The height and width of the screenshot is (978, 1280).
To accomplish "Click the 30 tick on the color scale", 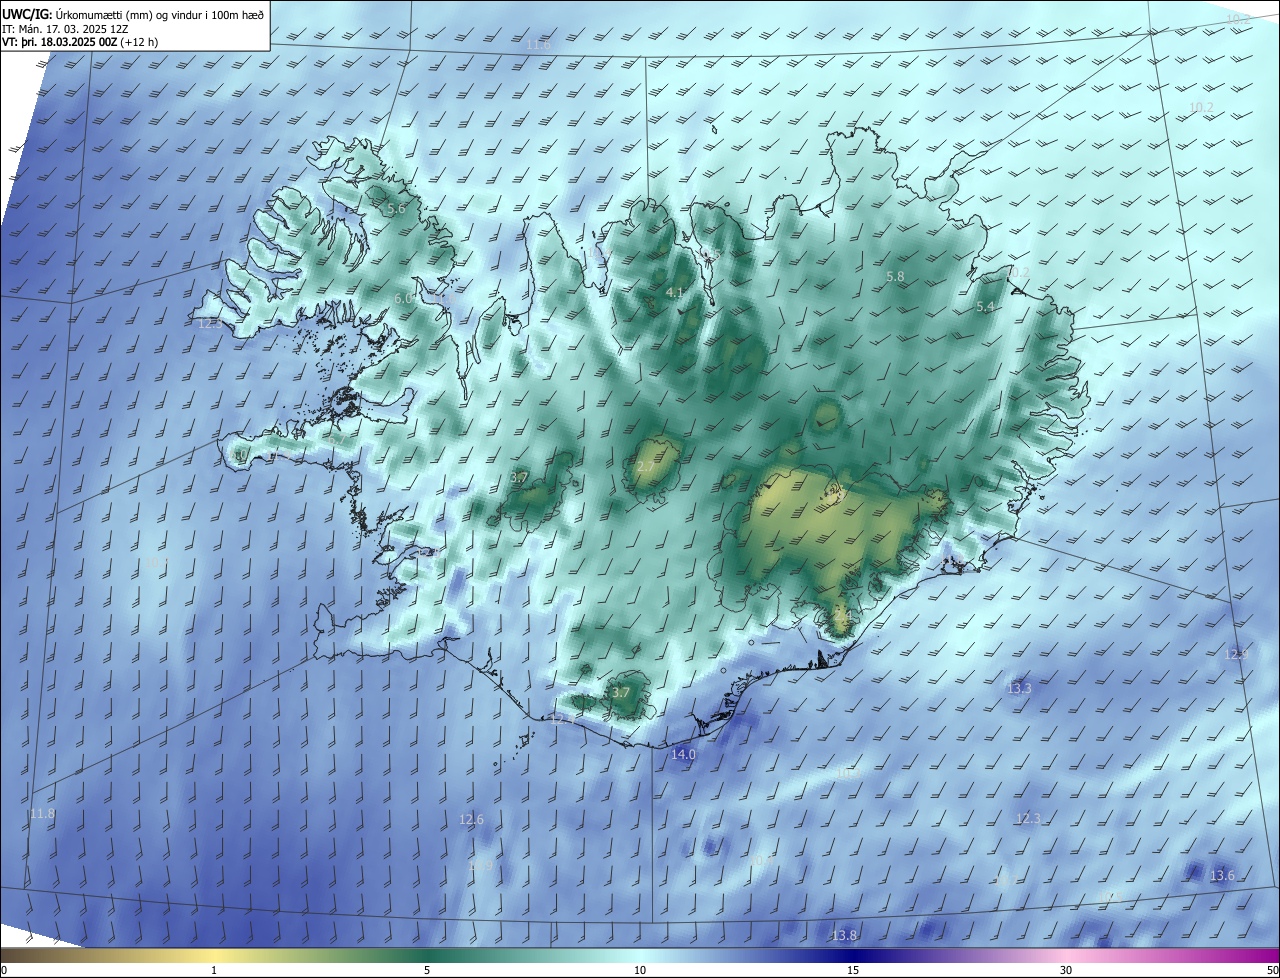I will [1066, 970].
